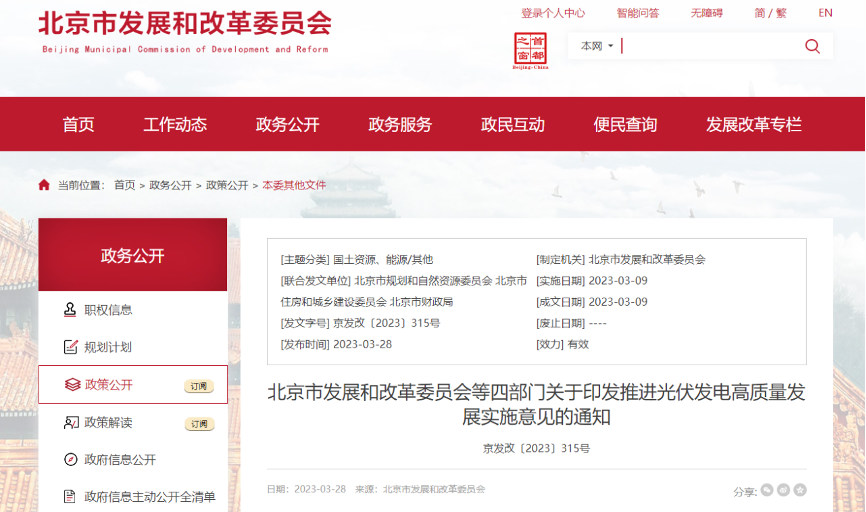
Task: Click 本委其他文件 in the breadcrumb
Action: point(294,185)
